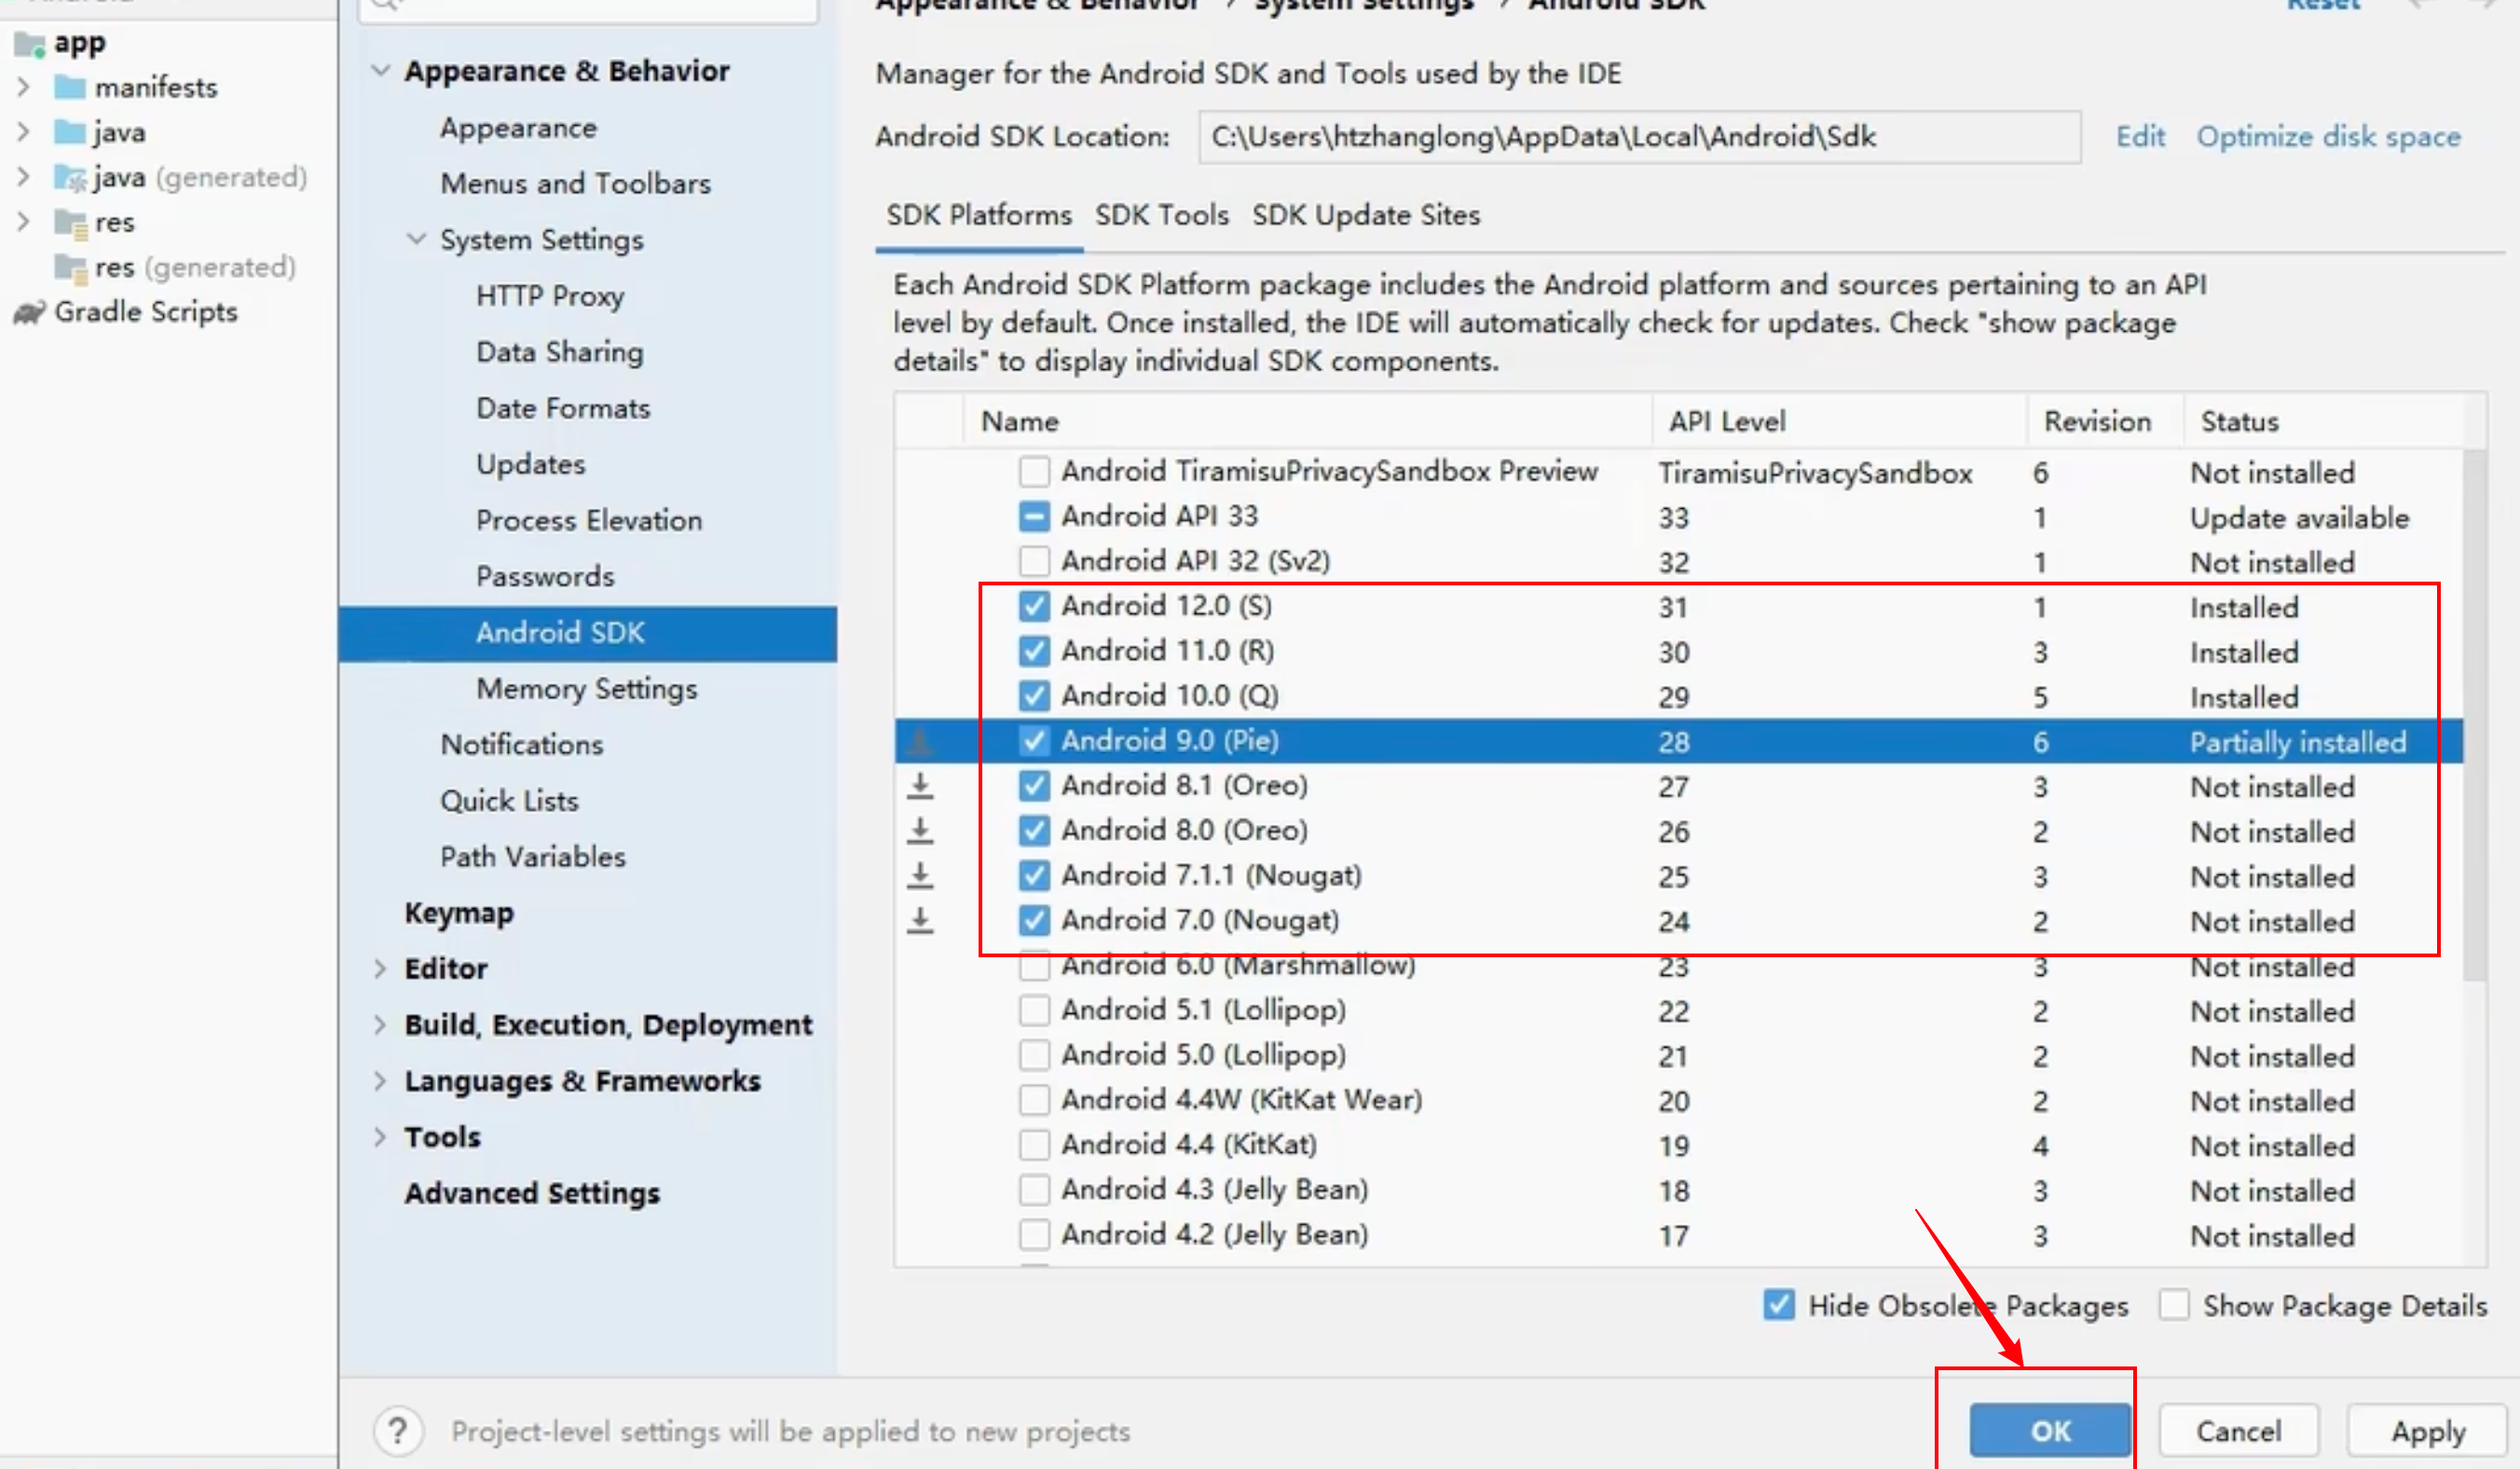Expand the Tools settings section

380,1137
